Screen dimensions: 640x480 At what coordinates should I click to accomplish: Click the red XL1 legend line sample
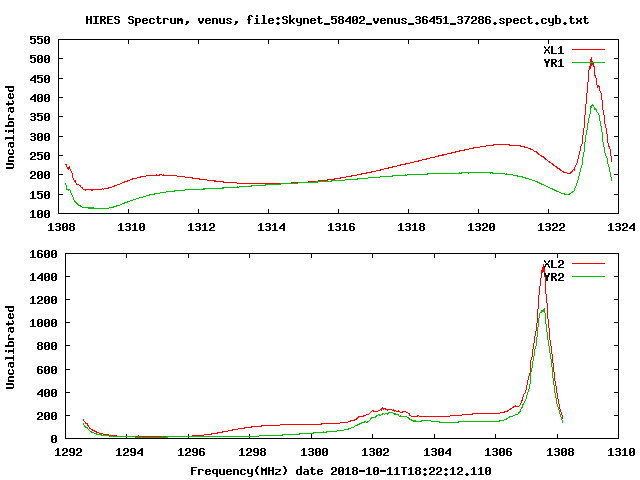point(588,50)
